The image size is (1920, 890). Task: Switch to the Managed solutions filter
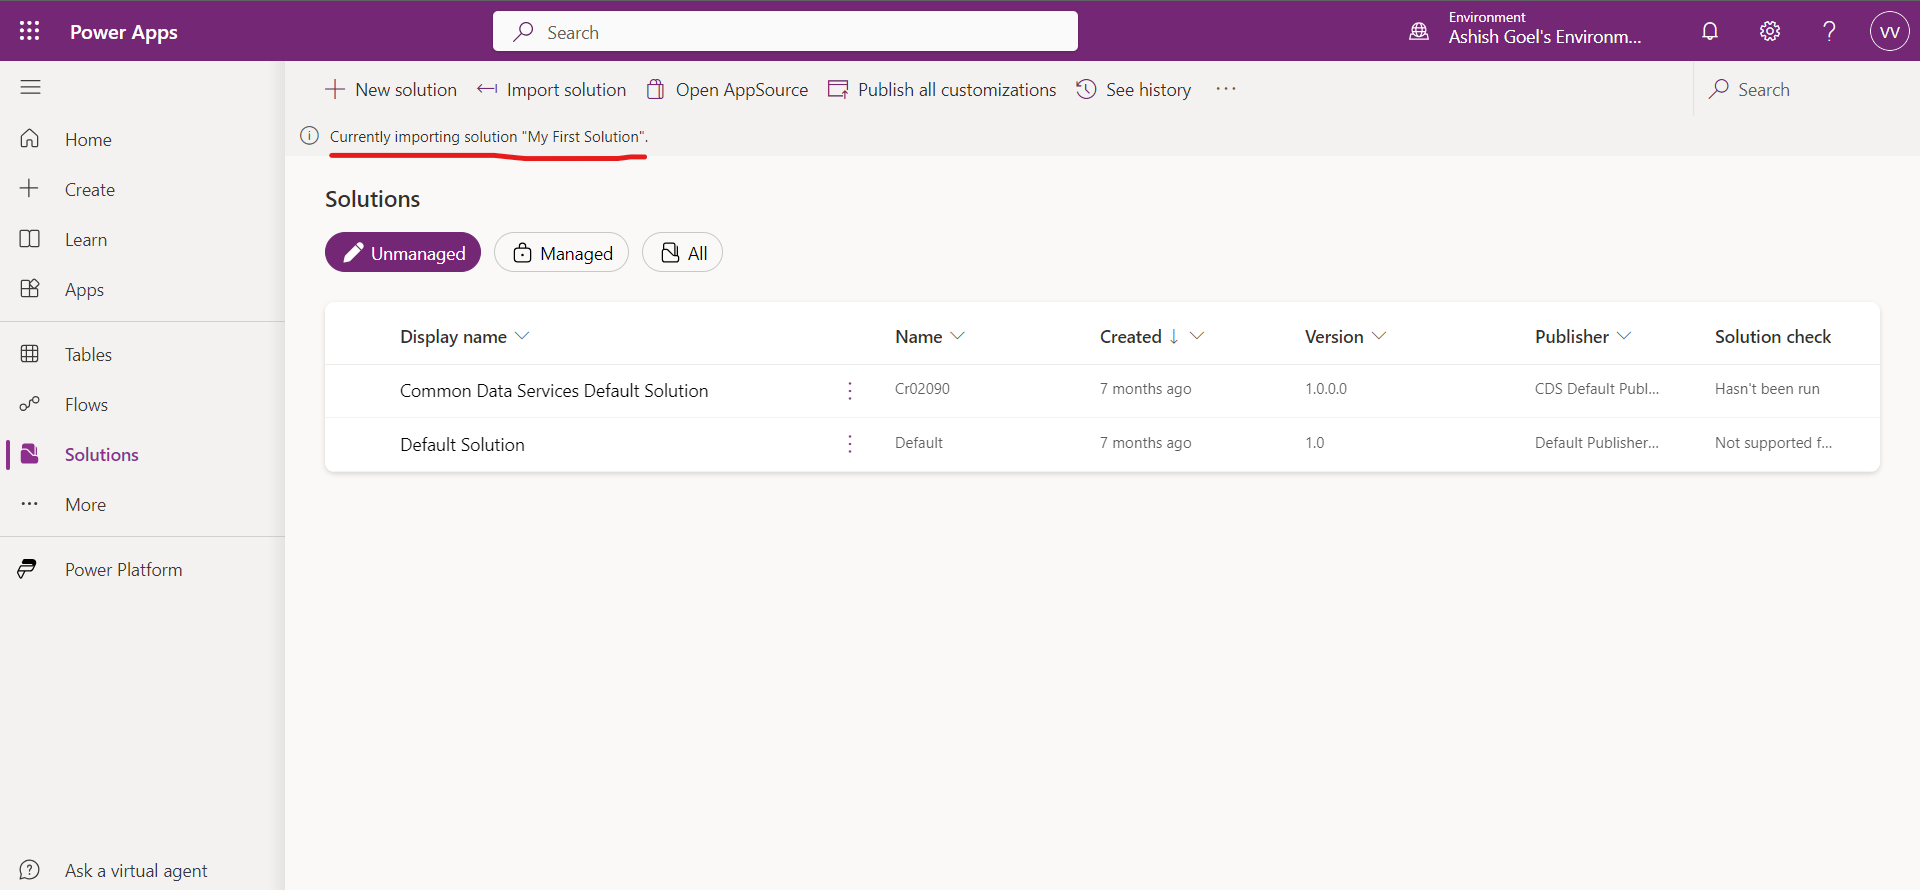click(561, 253)
